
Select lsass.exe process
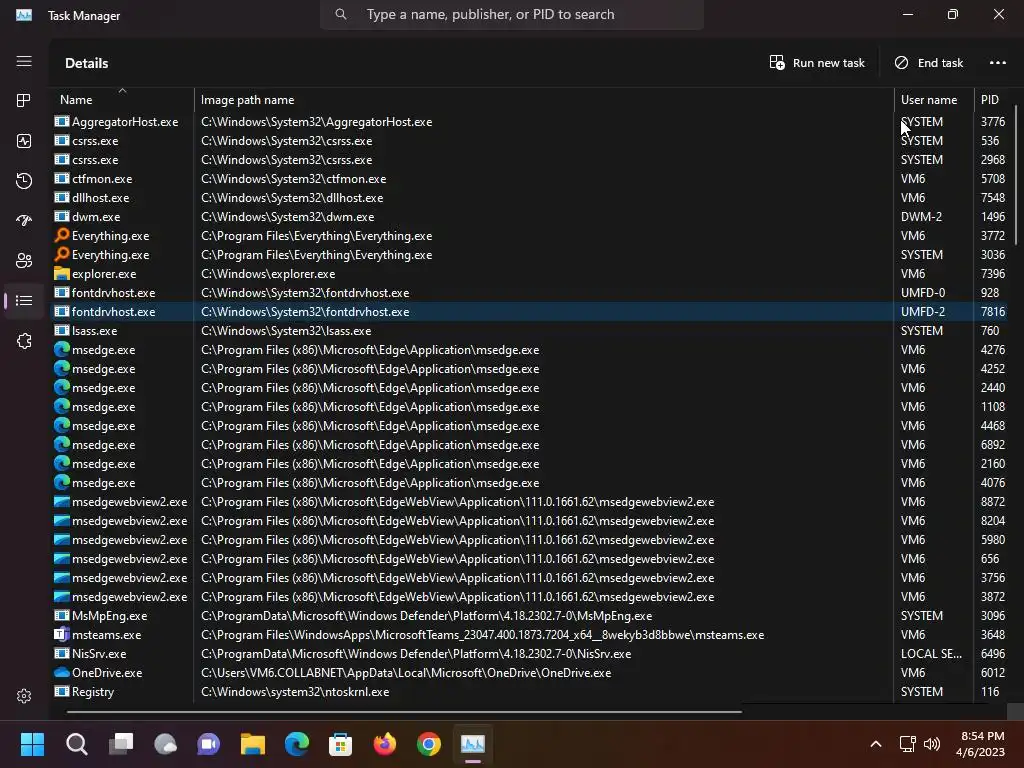[532, 330]
